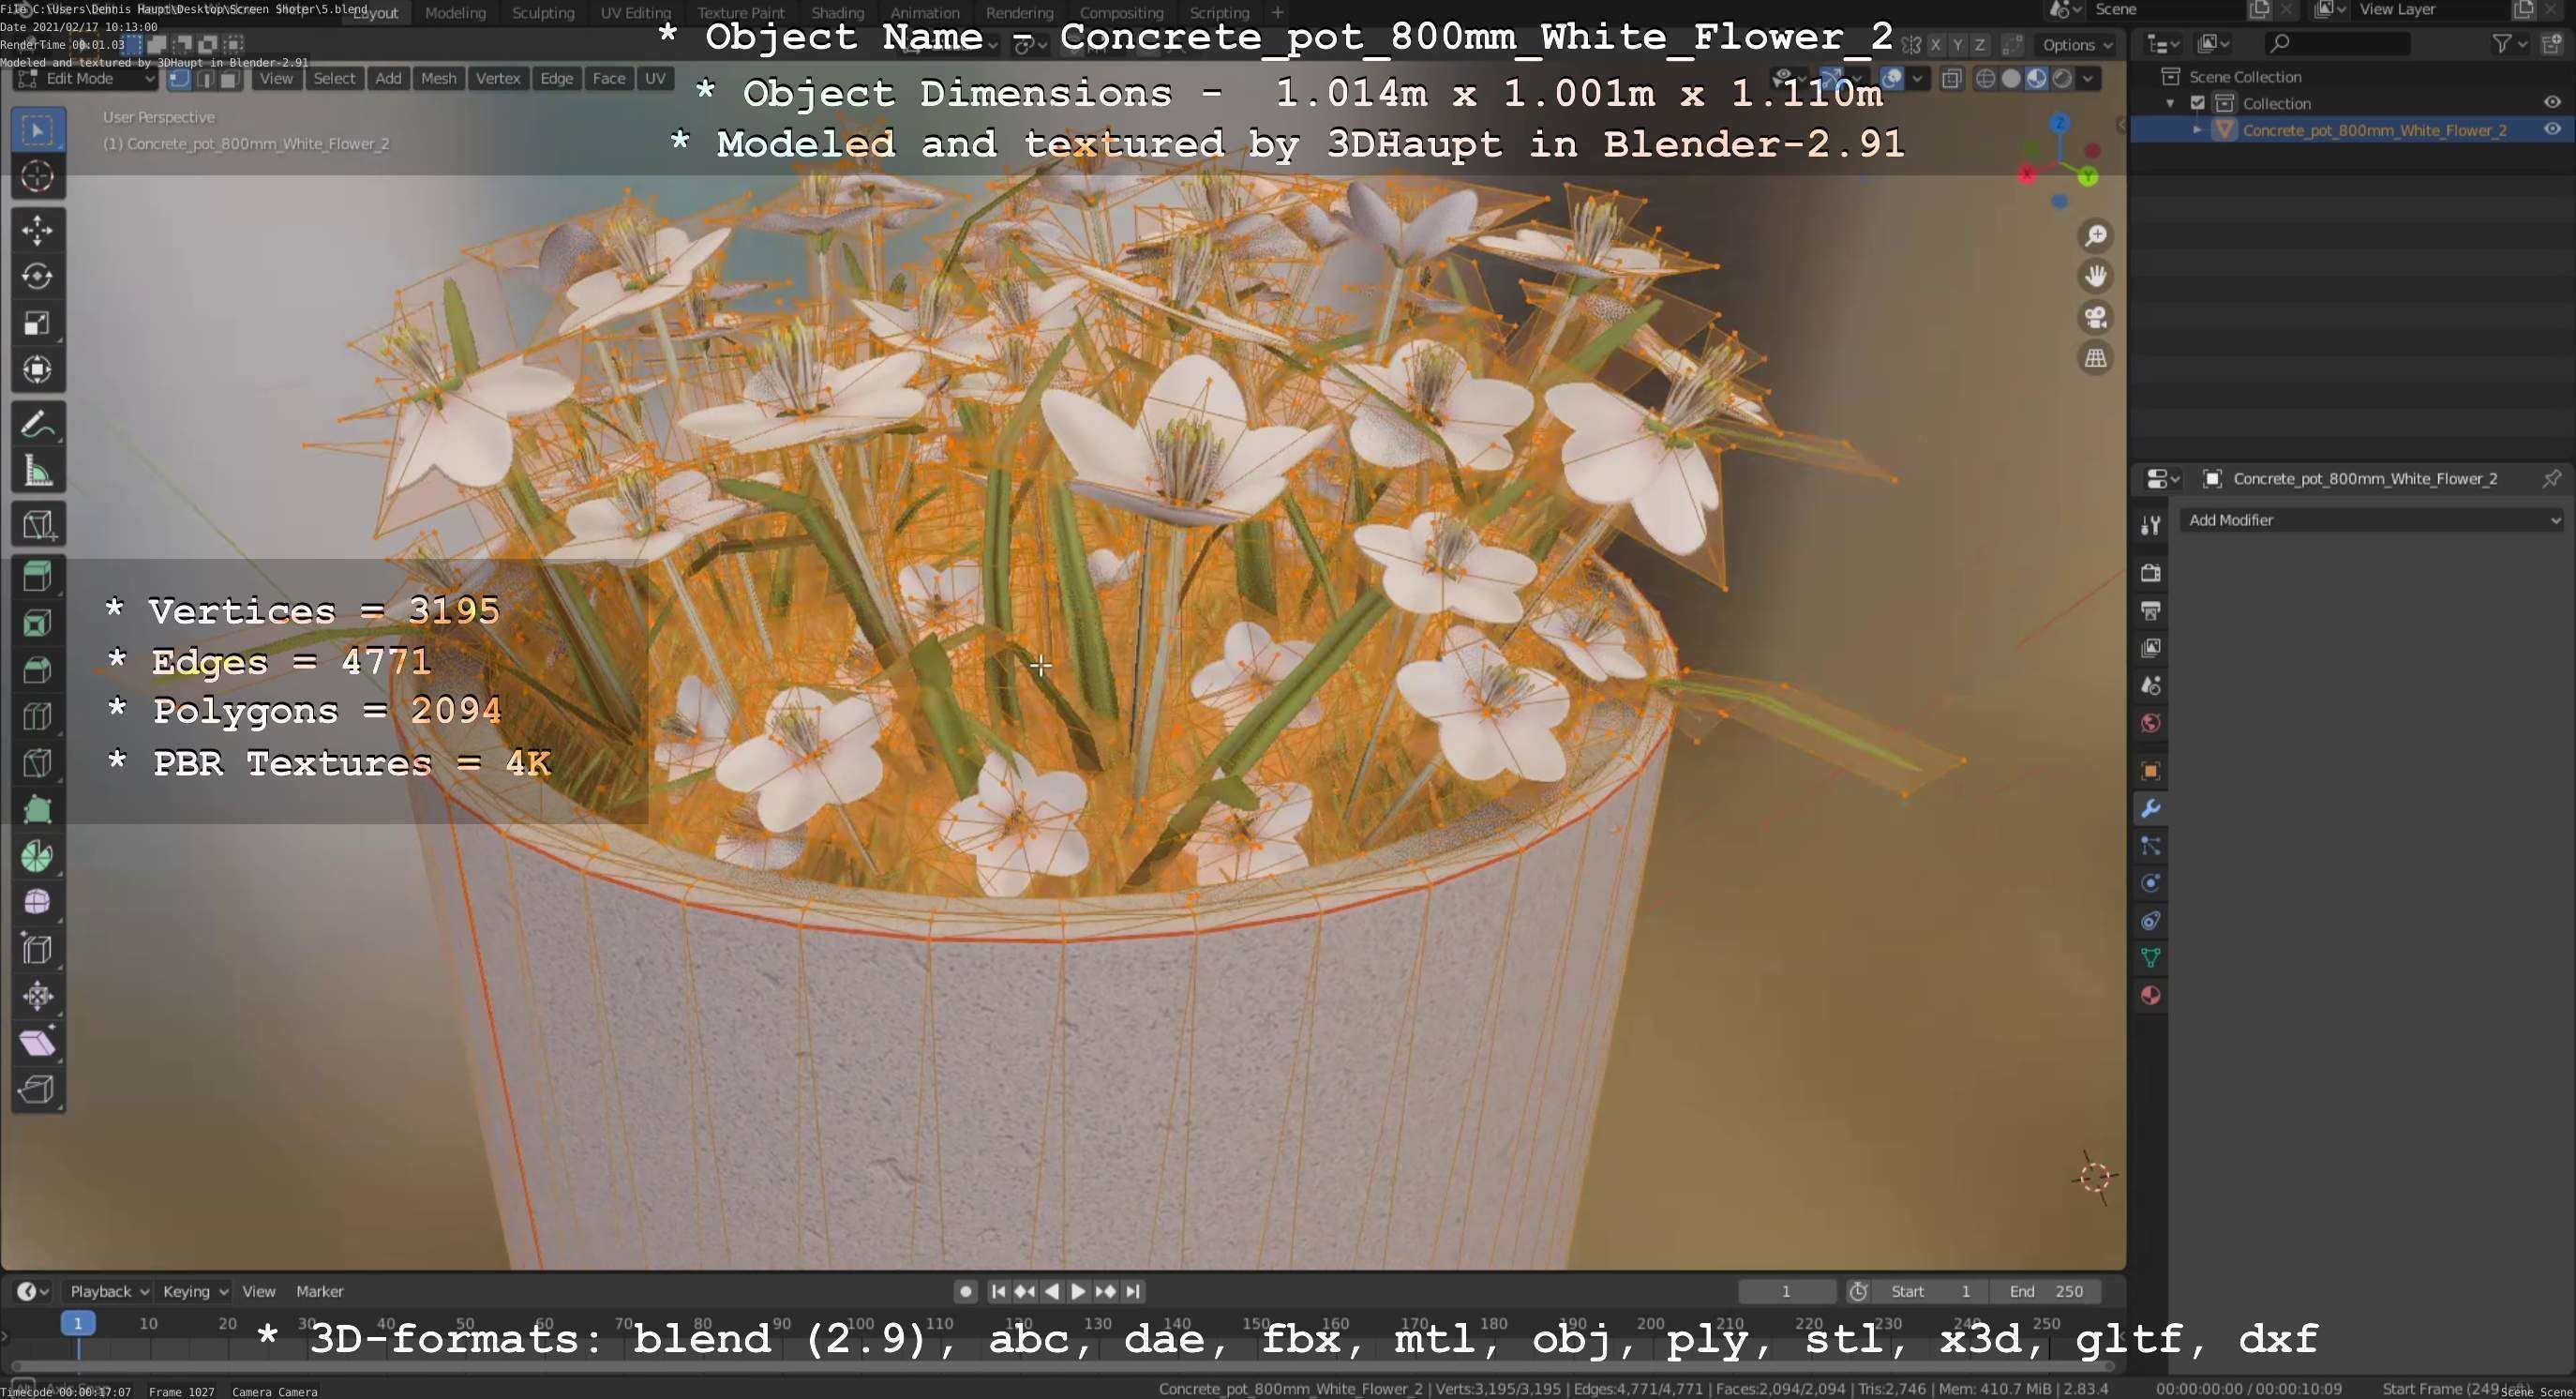Activate the Measure tool
The image size is (2576, 1399).
[x=37, y=471]
